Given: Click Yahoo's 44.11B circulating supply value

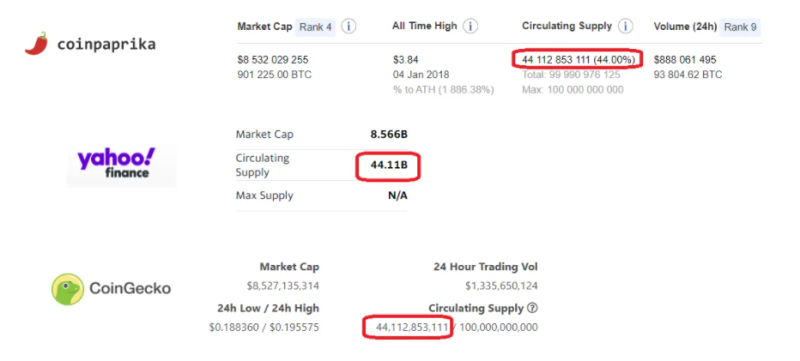Looking at the screenshot, I should coord(389,165).
